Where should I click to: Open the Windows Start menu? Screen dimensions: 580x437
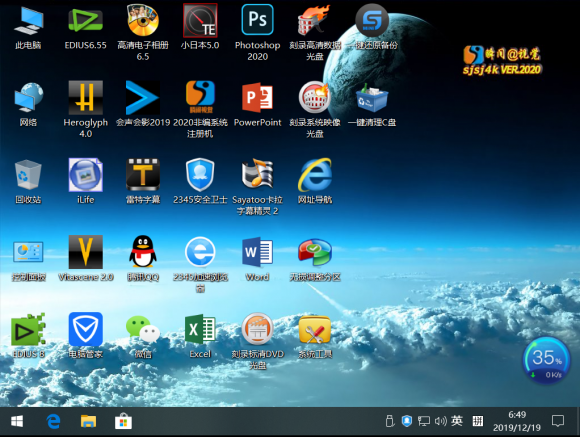point(17,421)
